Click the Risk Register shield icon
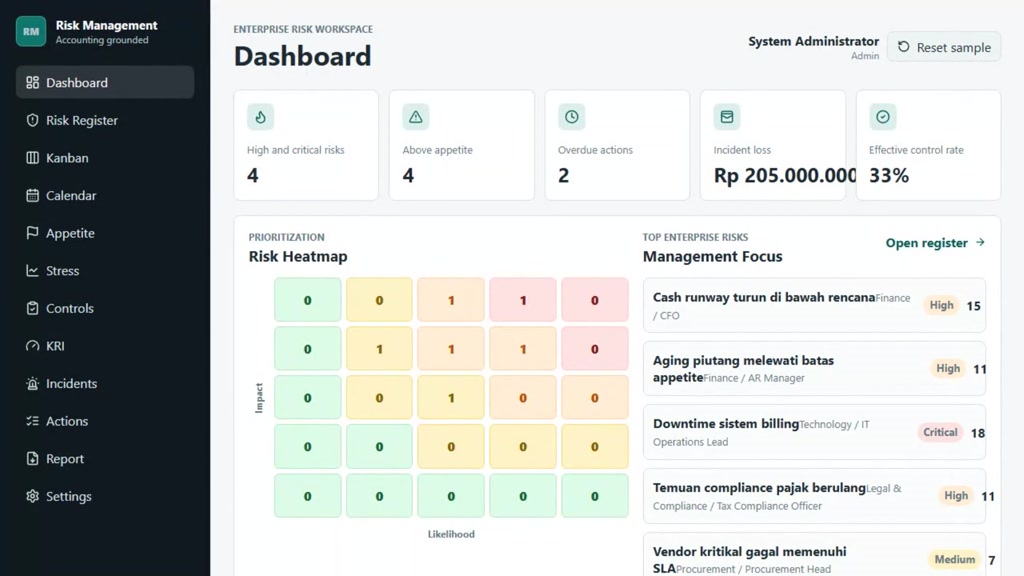This screenshot has height=576, width=1024. [32, 120]
